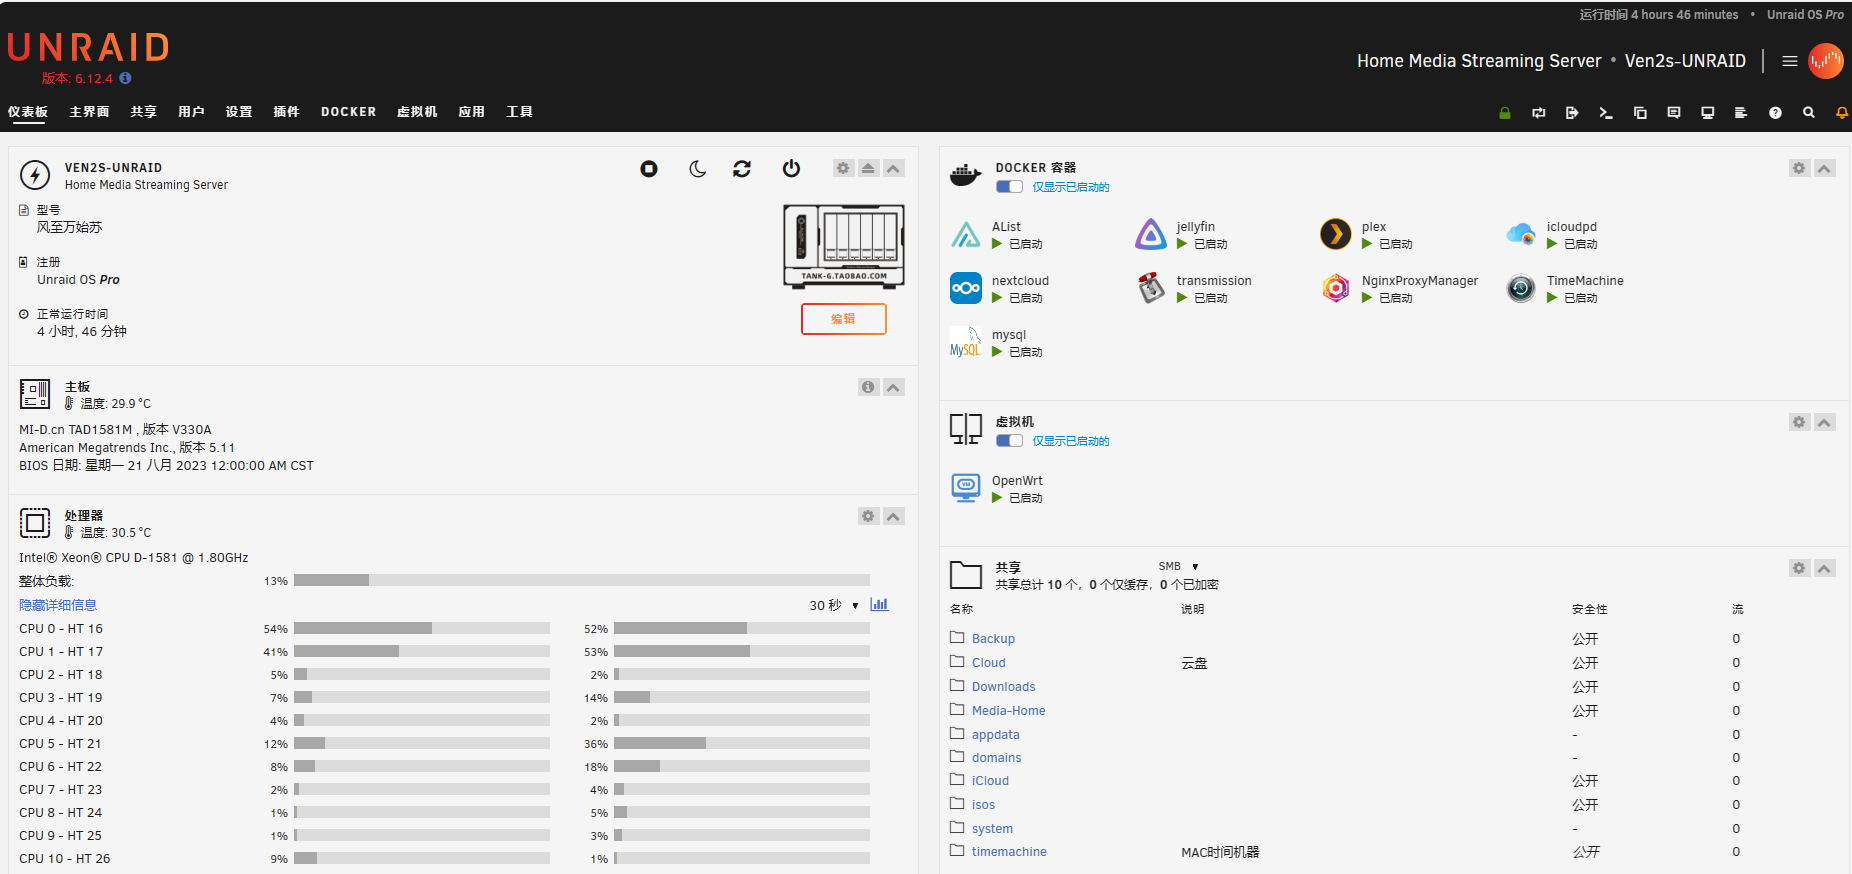This screenshot has width=1852, height=874.
Task: Open the OpenWrt virtual machine icon
Action: [x=966, y=488]
